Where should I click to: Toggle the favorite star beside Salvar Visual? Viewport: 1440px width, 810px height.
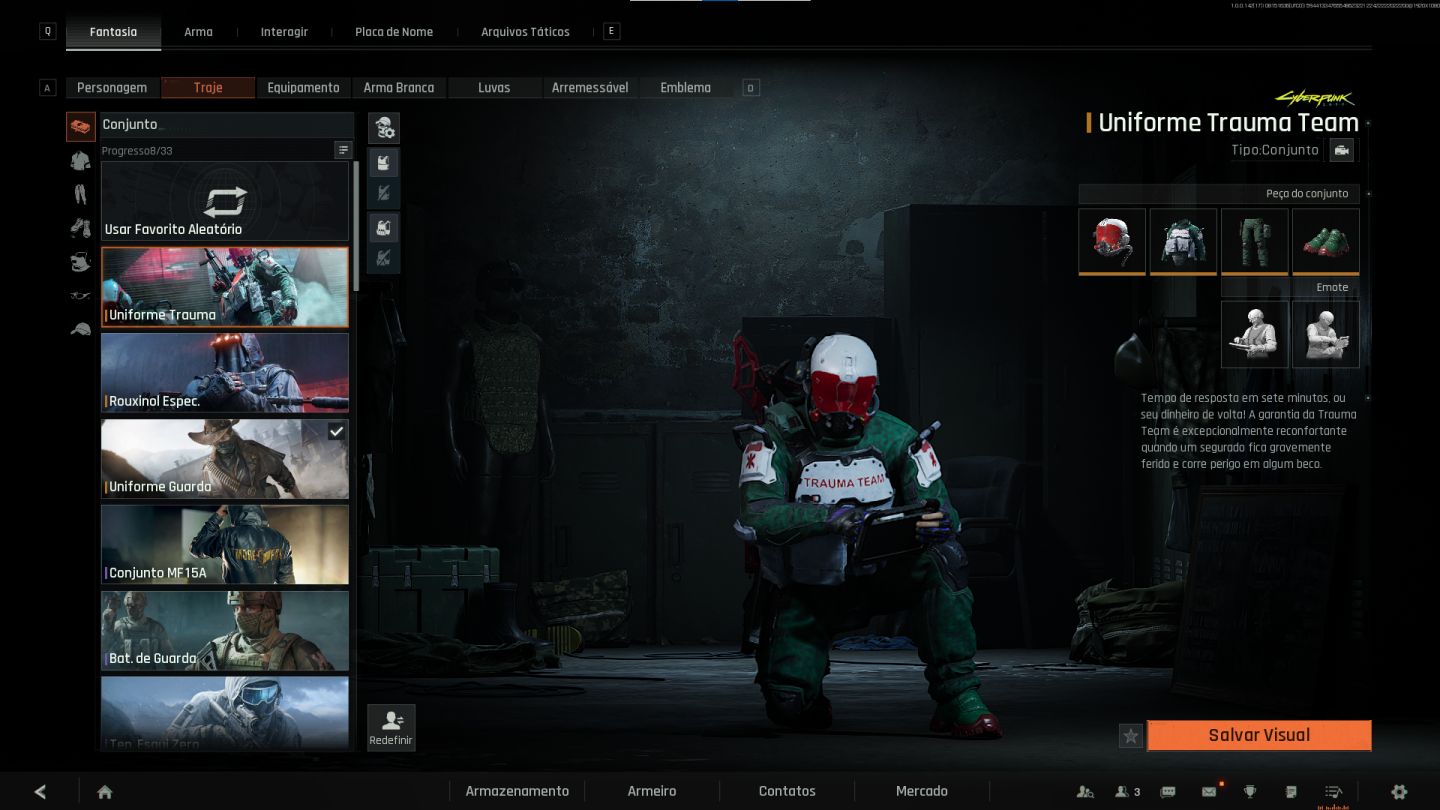[x=1131, y=736]
